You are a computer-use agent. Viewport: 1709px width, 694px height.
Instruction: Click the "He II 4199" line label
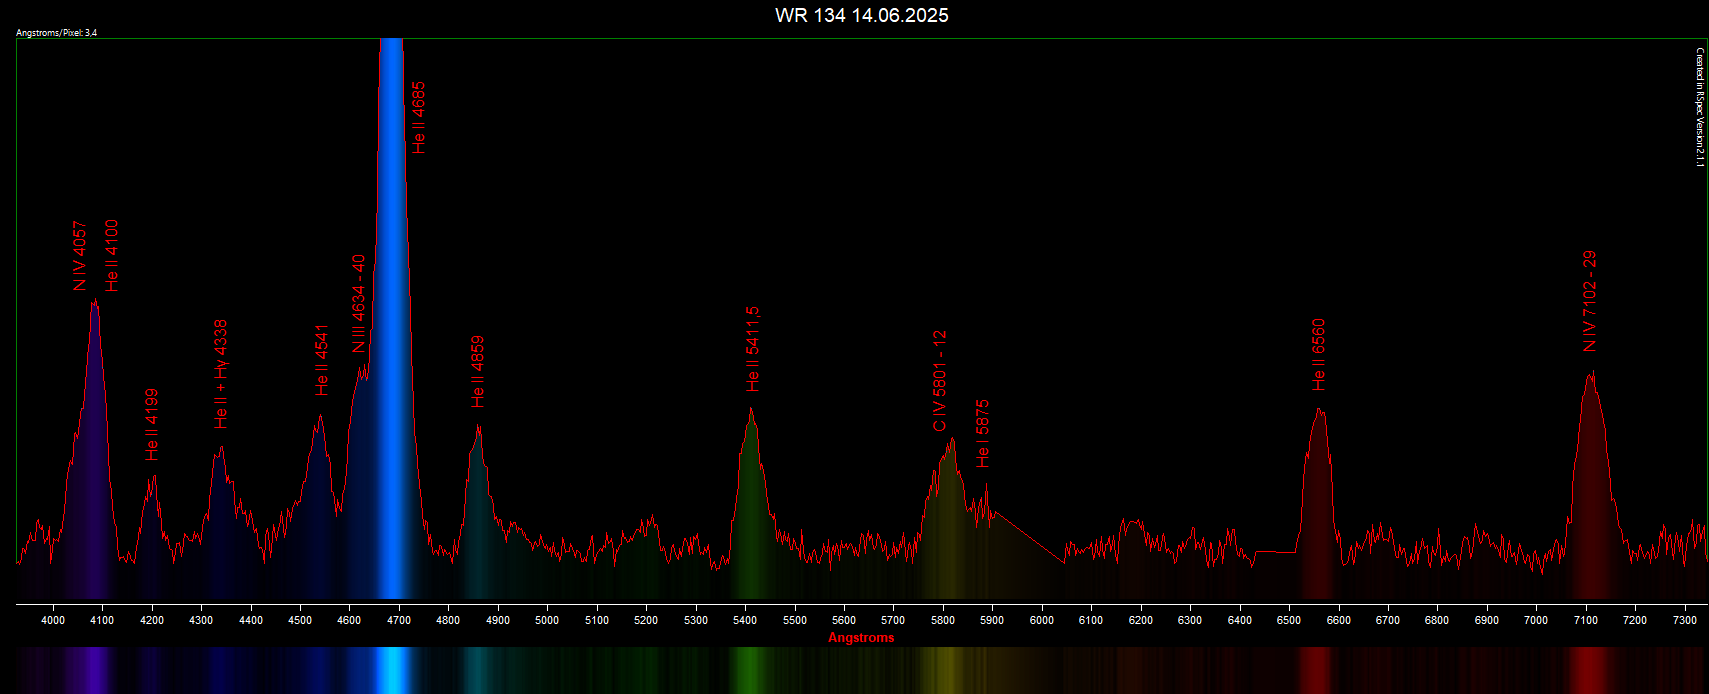(152, 425)
